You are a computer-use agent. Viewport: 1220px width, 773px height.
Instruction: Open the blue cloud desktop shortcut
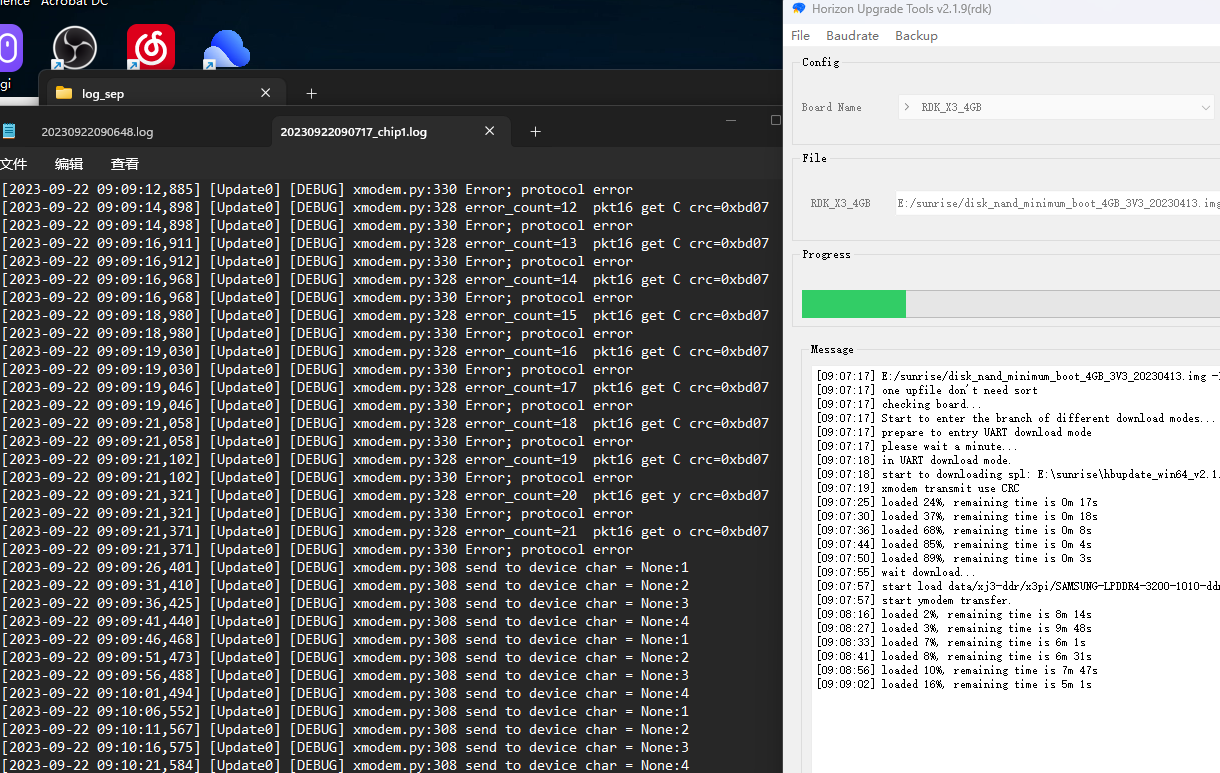(x=226, y=48)
